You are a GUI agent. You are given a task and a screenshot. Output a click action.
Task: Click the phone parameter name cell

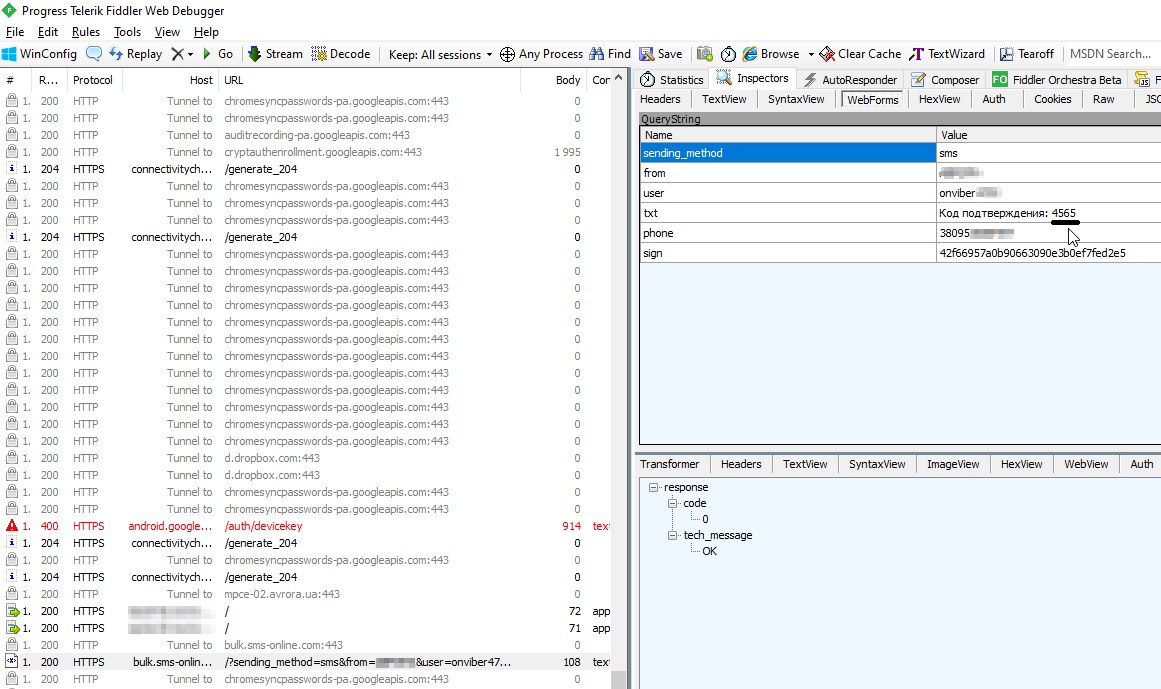pos(788,233)
